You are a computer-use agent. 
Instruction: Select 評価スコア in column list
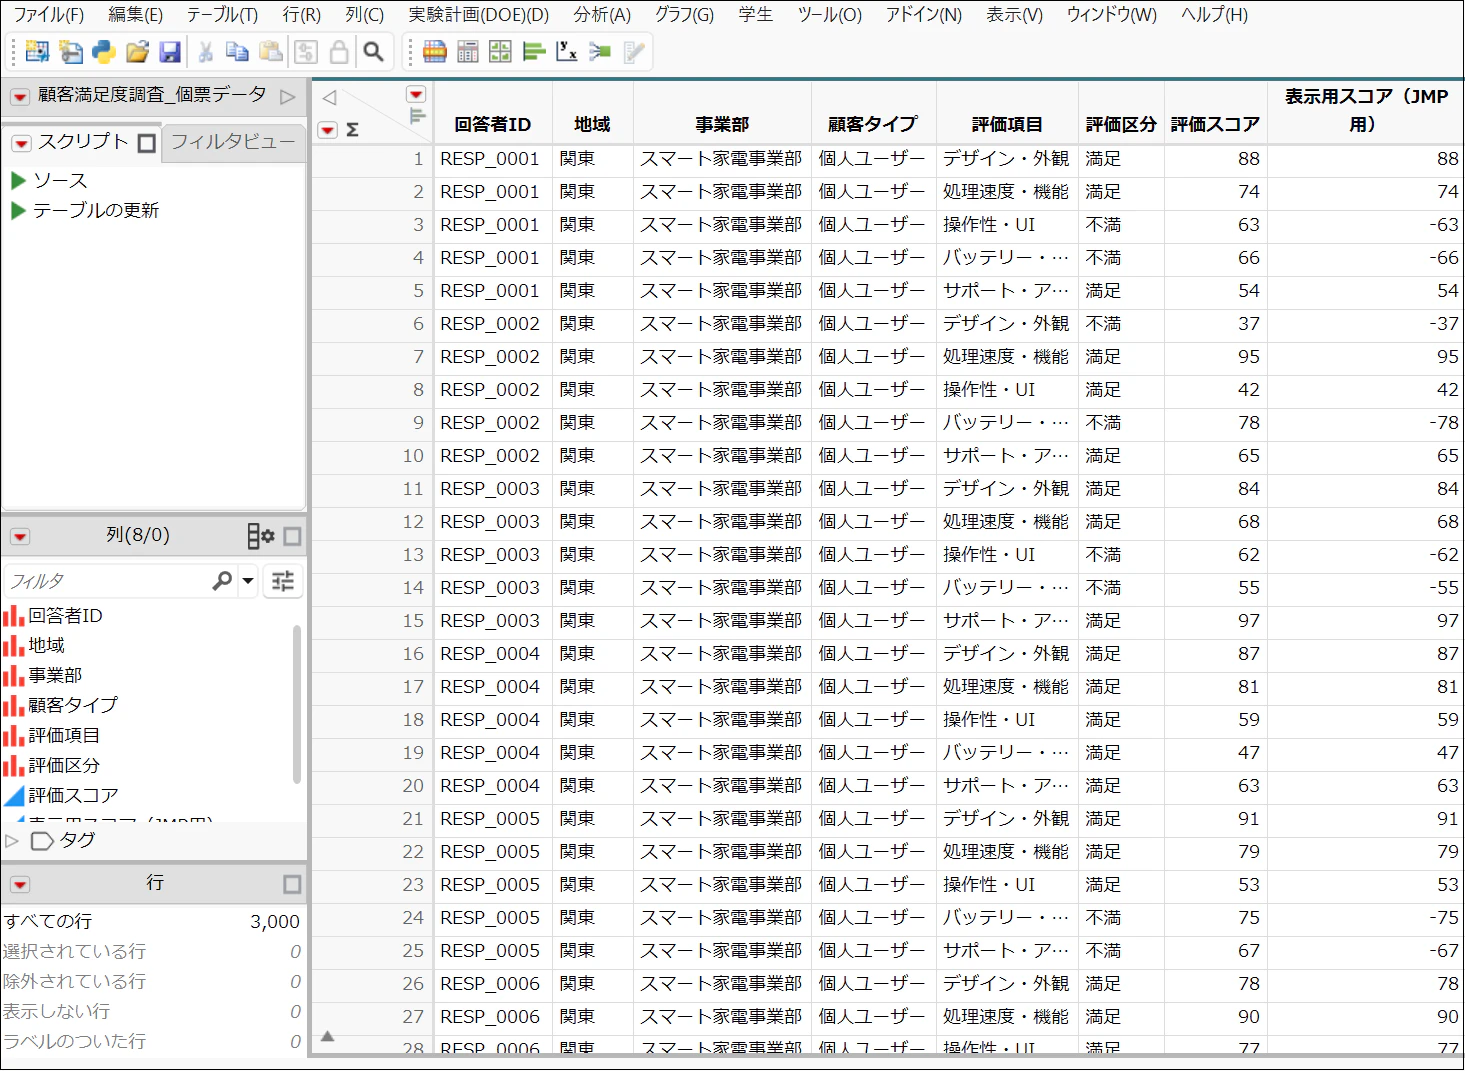coord(73,796)
